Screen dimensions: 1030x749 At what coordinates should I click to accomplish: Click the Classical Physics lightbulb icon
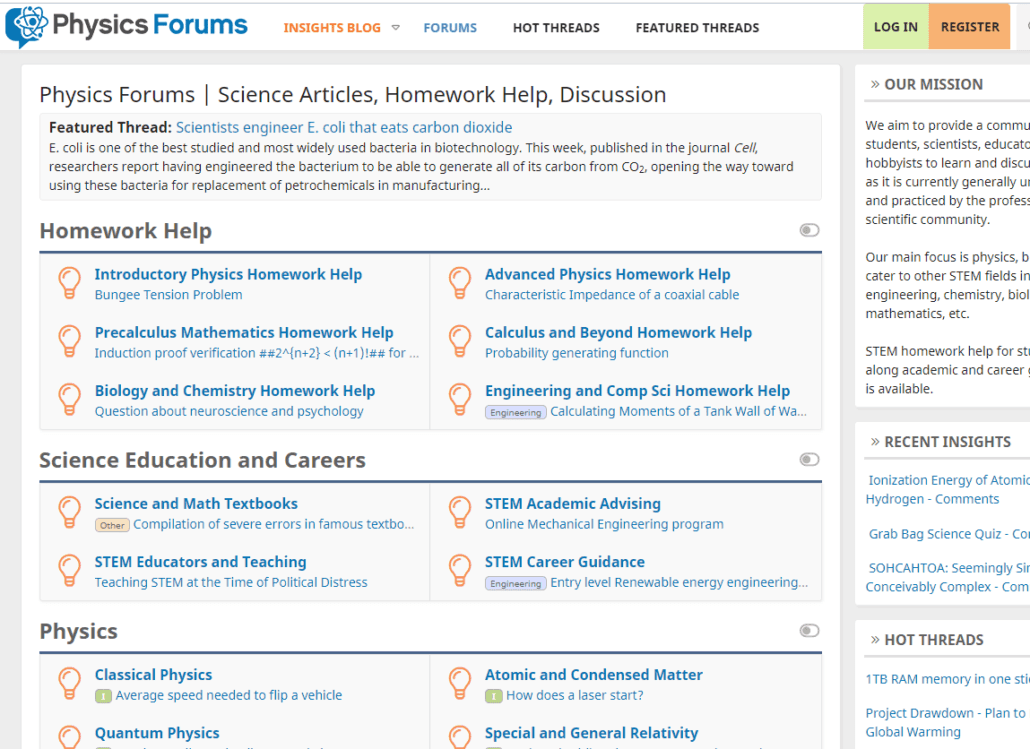click(x=69, y=682)
